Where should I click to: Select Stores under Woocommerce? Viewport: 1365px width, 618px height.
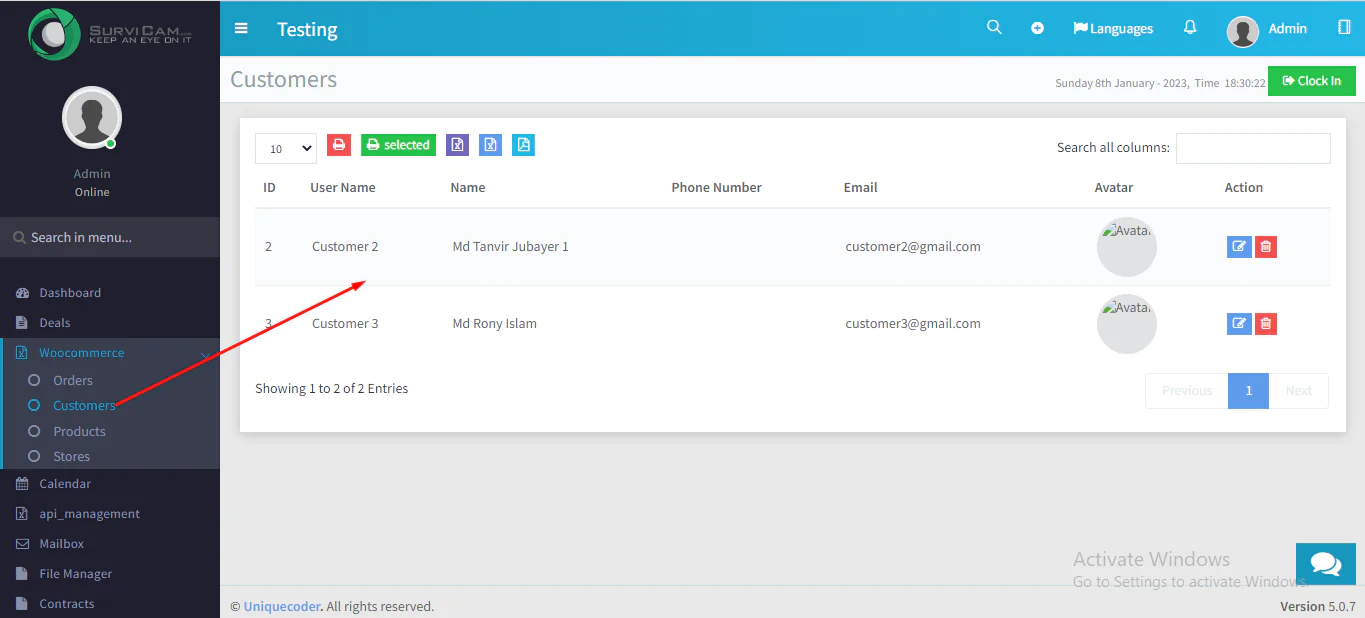pyautogui.click(x=71, y=456)
